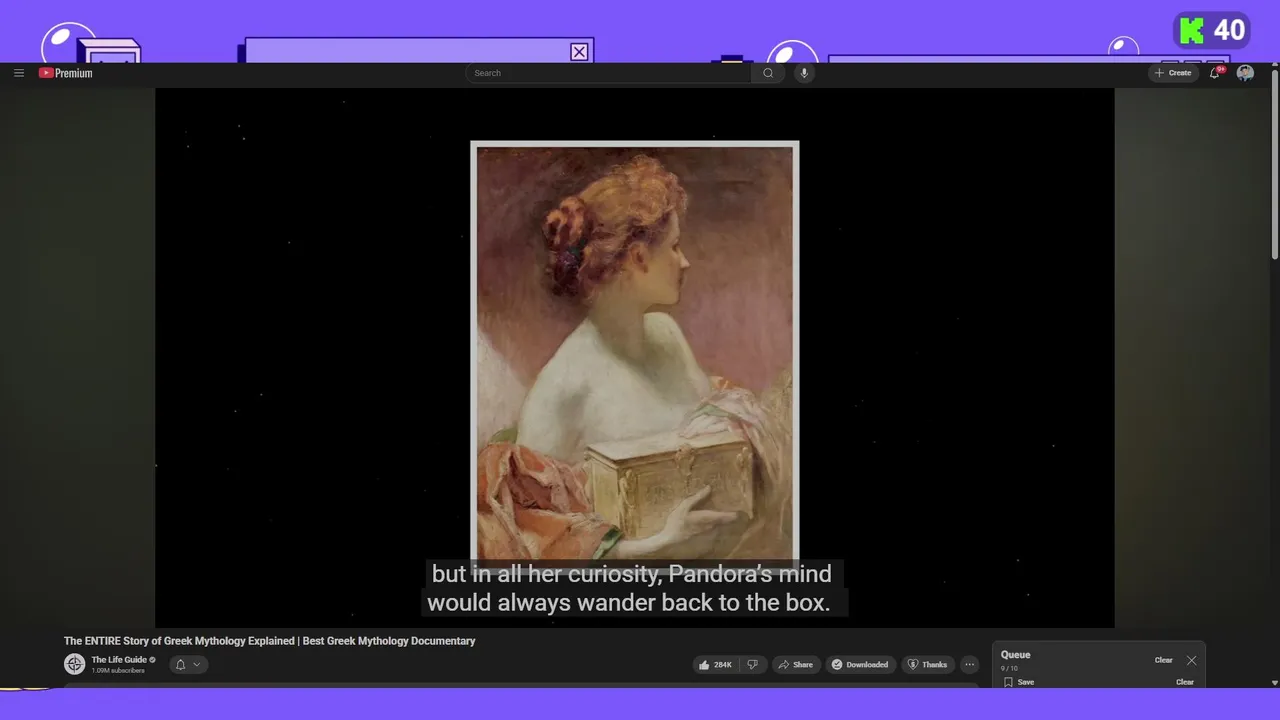Click the page vertical scrollbar
The height and width of the screenshot is (720, 1280).
point(1274,165)
